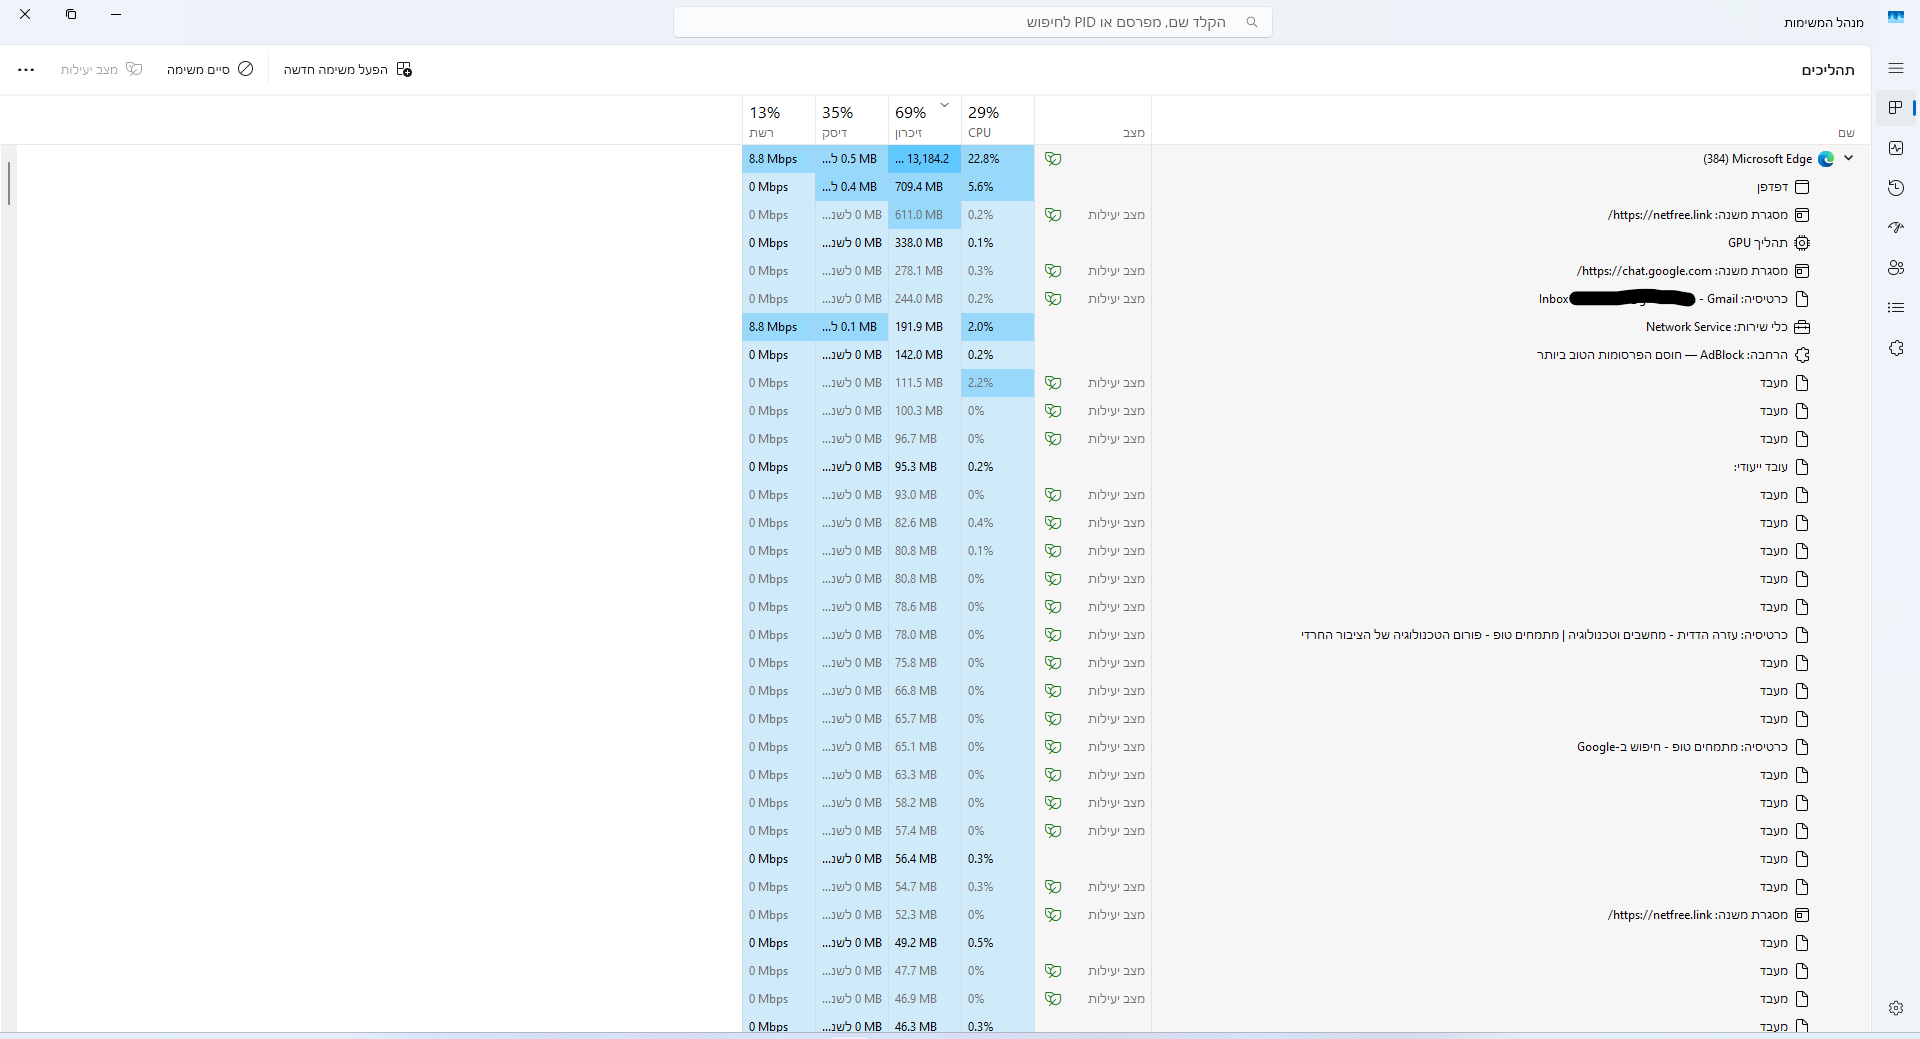Open the Details list icon in sidebar
Viewport: 1920px width, 1039px height.
1895,308
